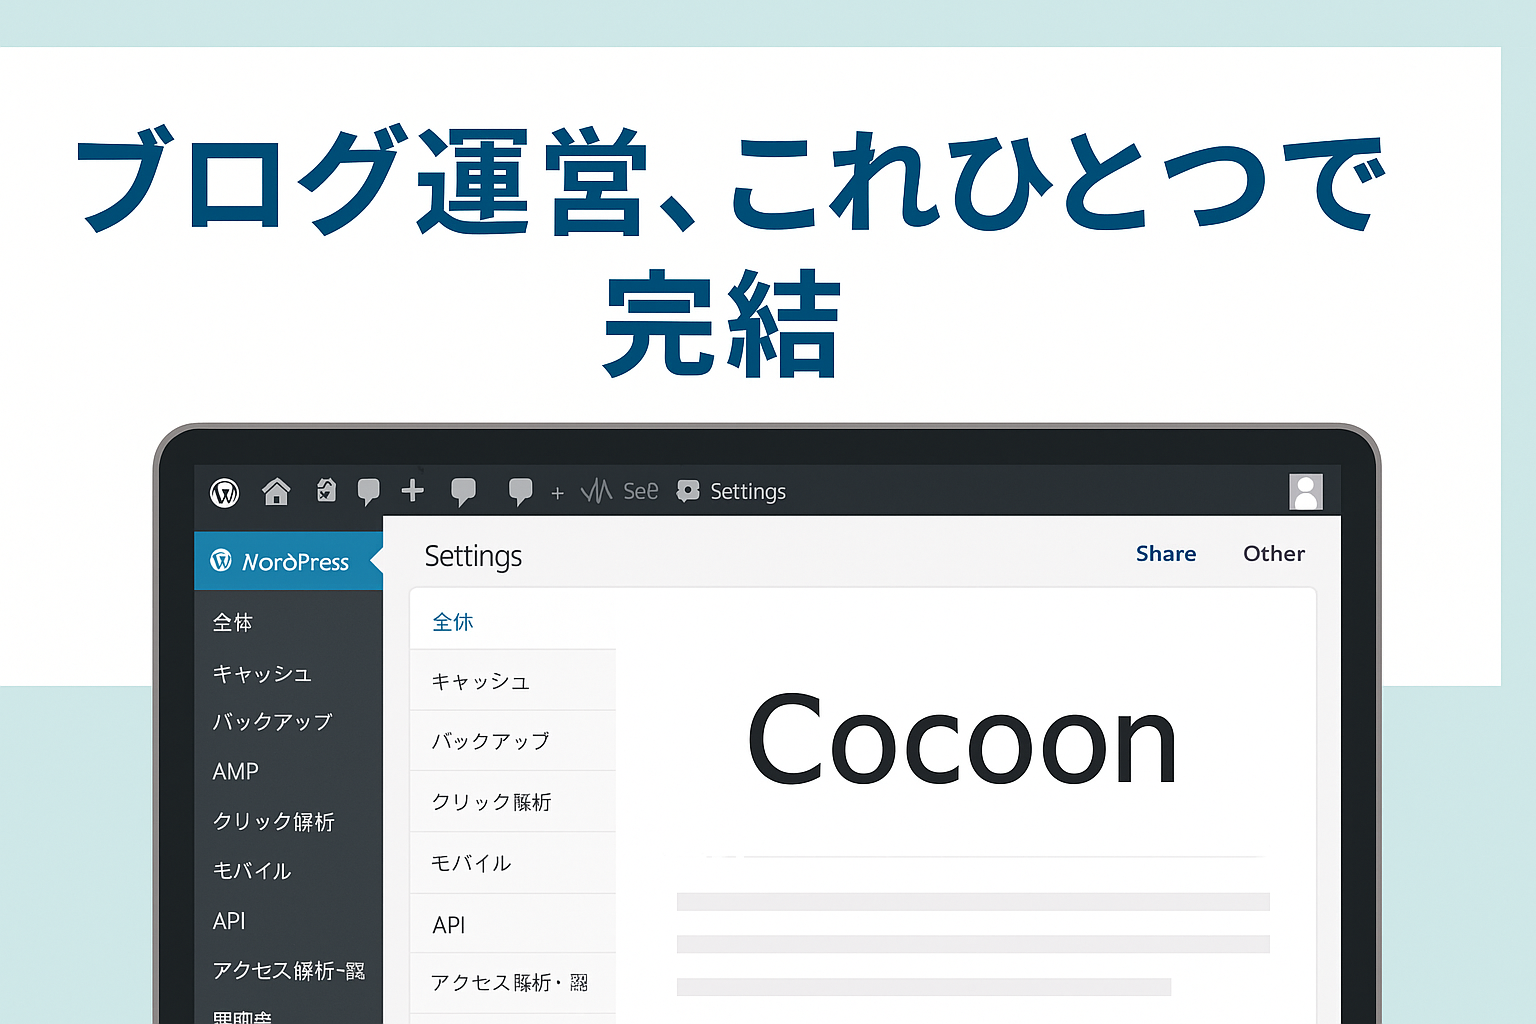
Task: Select バックアップ in the dark sidebar
Action: pyautogui.click(x=272, y=721)
